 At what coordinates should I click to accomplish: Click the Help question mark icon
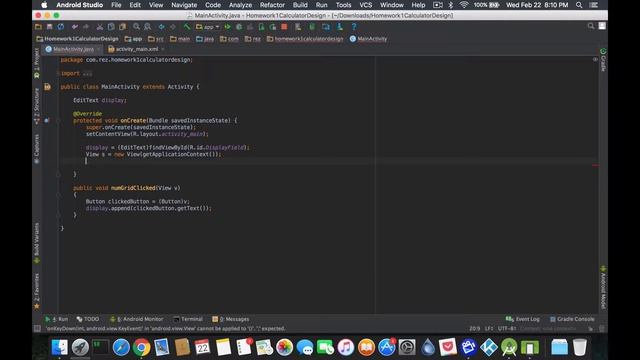(354, 27)
